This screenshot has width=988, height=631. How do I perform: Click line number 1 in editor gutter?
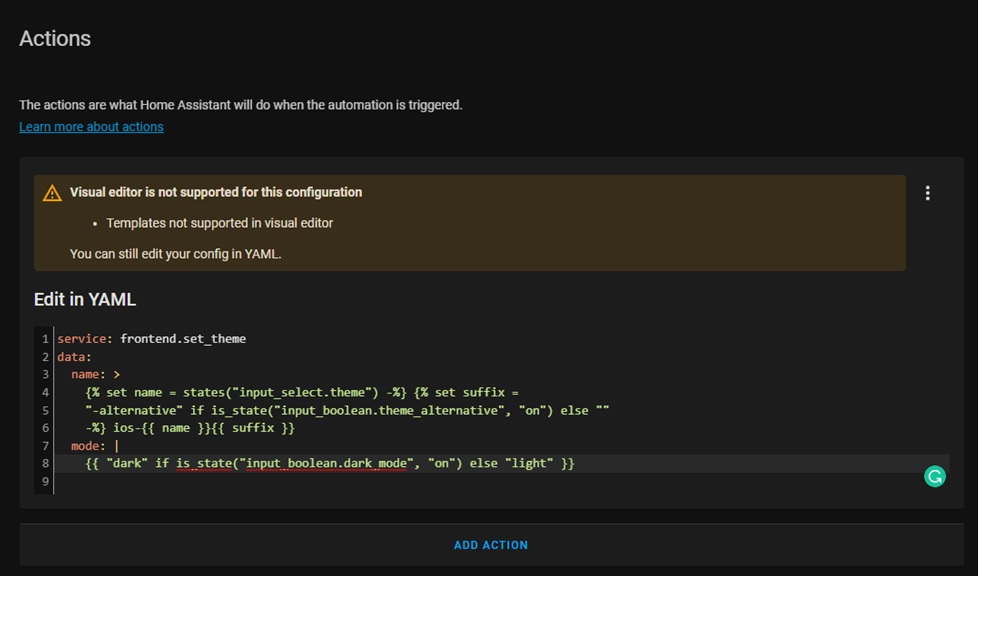(x=45, y=339)
